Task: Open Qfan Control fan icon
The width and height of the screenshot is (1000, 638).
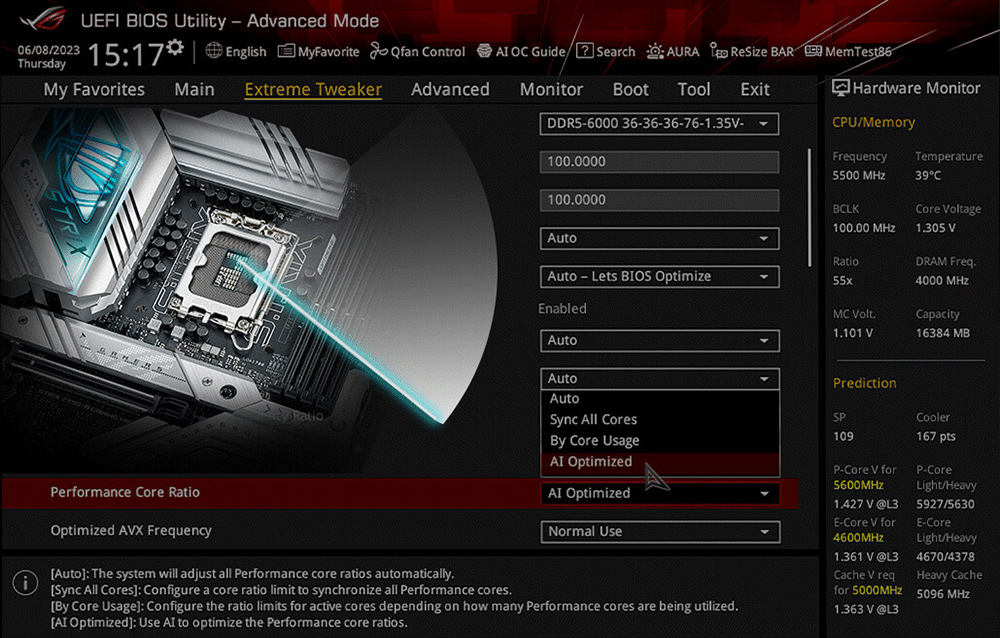Action: point(378,51)
